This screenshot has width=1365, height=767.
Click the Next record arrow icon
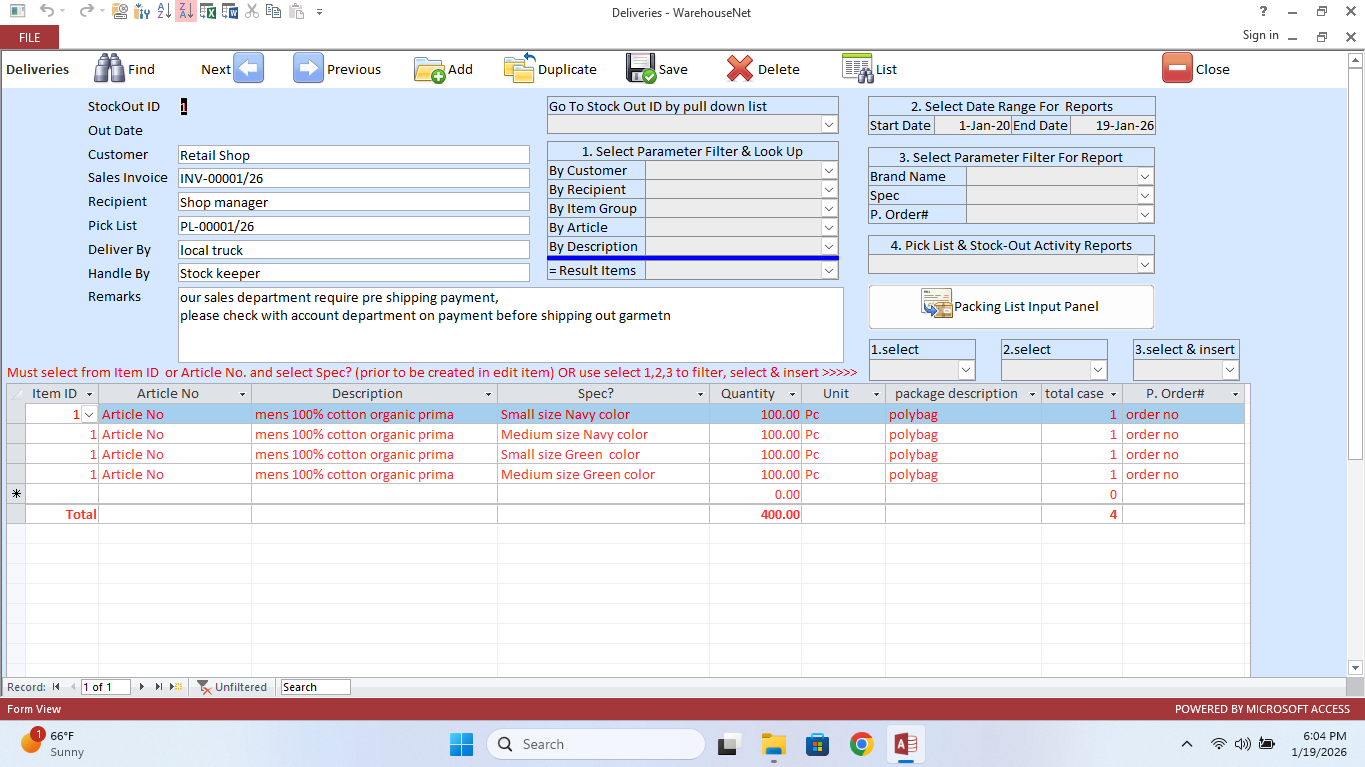[248, 68]
